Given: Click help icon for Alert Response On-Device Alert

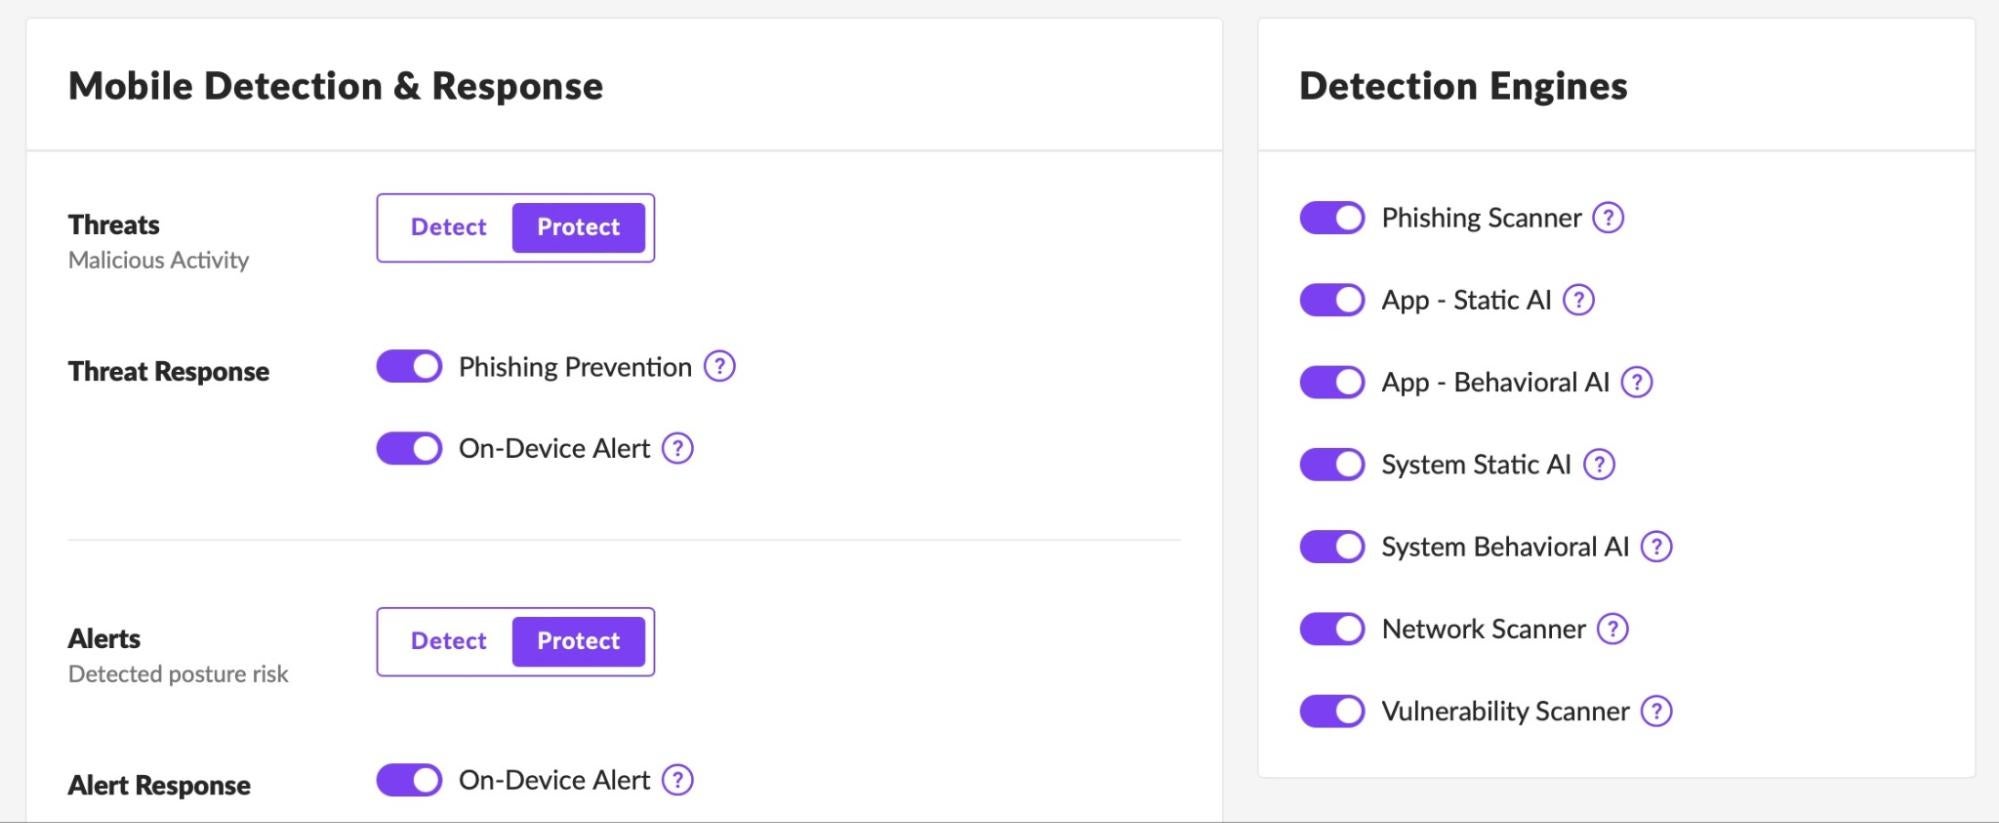Looking at the screenshot, I should (x=678, y=780).
